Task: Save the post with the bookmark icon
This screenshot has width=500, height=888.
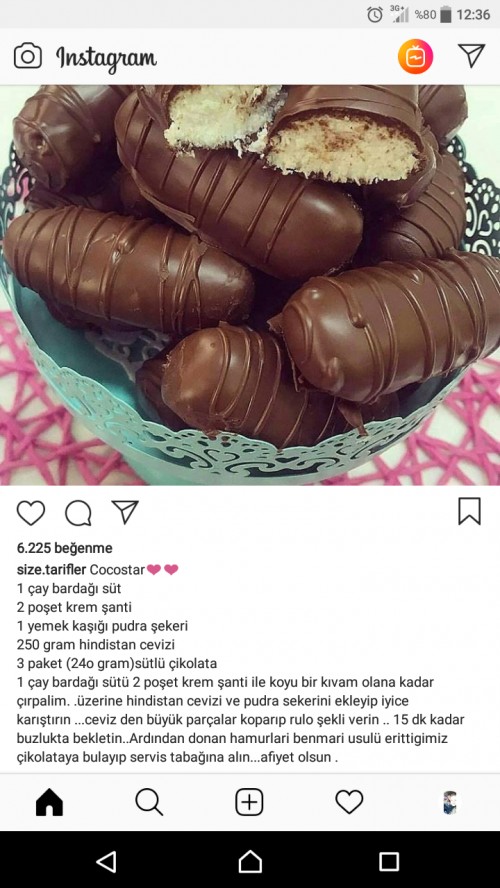Action: click(469, 511)
